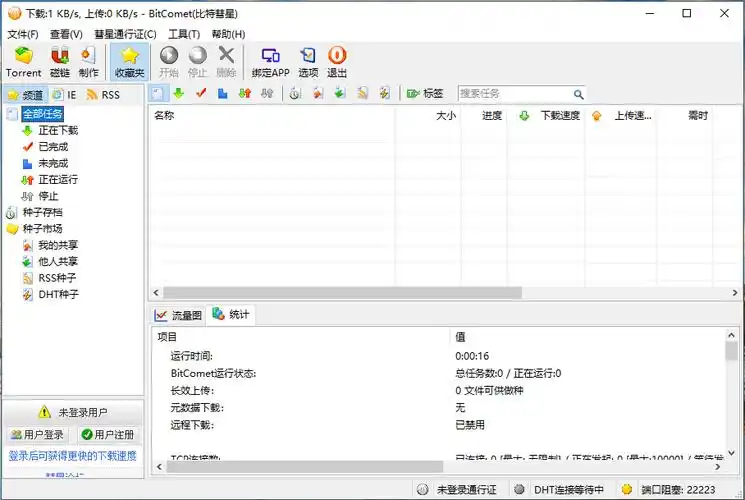The image size is (745, 500).
Task: Select RSS种子 in the tree
Action: (57, 278)
